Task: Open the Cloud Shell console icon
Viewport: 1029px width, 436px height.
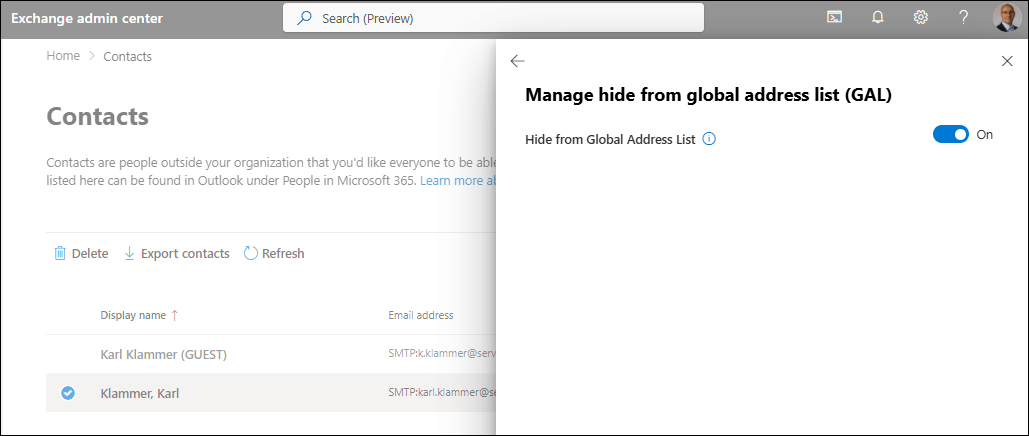Action: pyautogui.click(x=834, y=18)
